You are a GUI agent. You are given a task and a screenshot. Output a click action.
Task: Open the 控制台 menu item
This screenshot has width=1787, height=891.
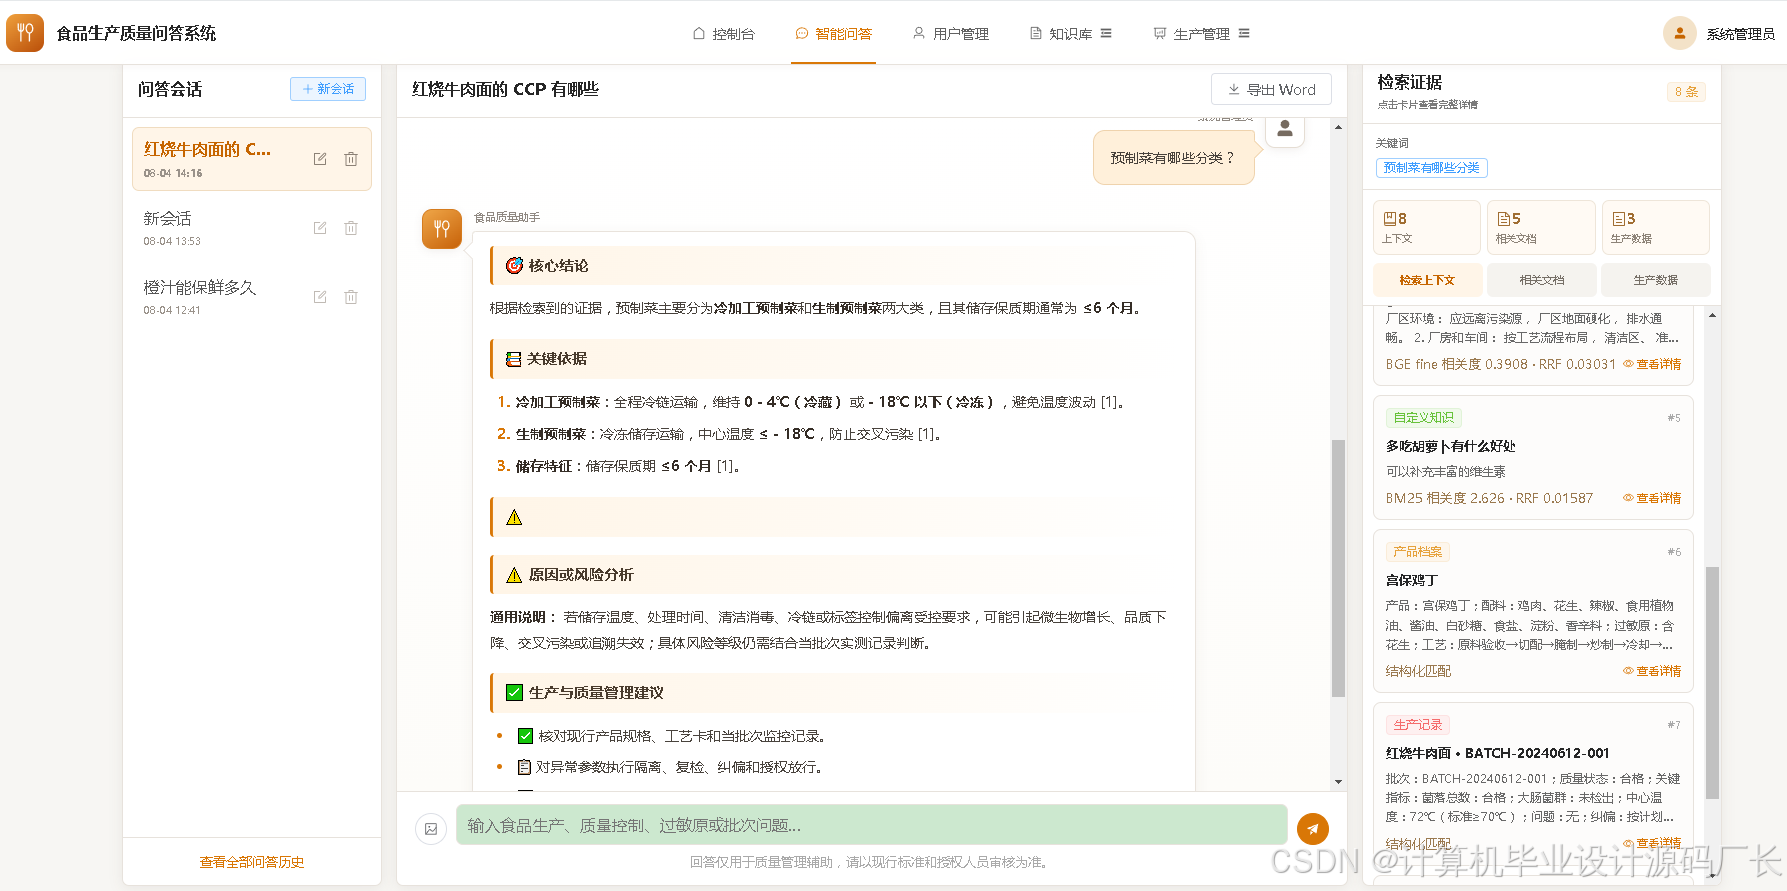pyautogui.click(x=724, y=34)
